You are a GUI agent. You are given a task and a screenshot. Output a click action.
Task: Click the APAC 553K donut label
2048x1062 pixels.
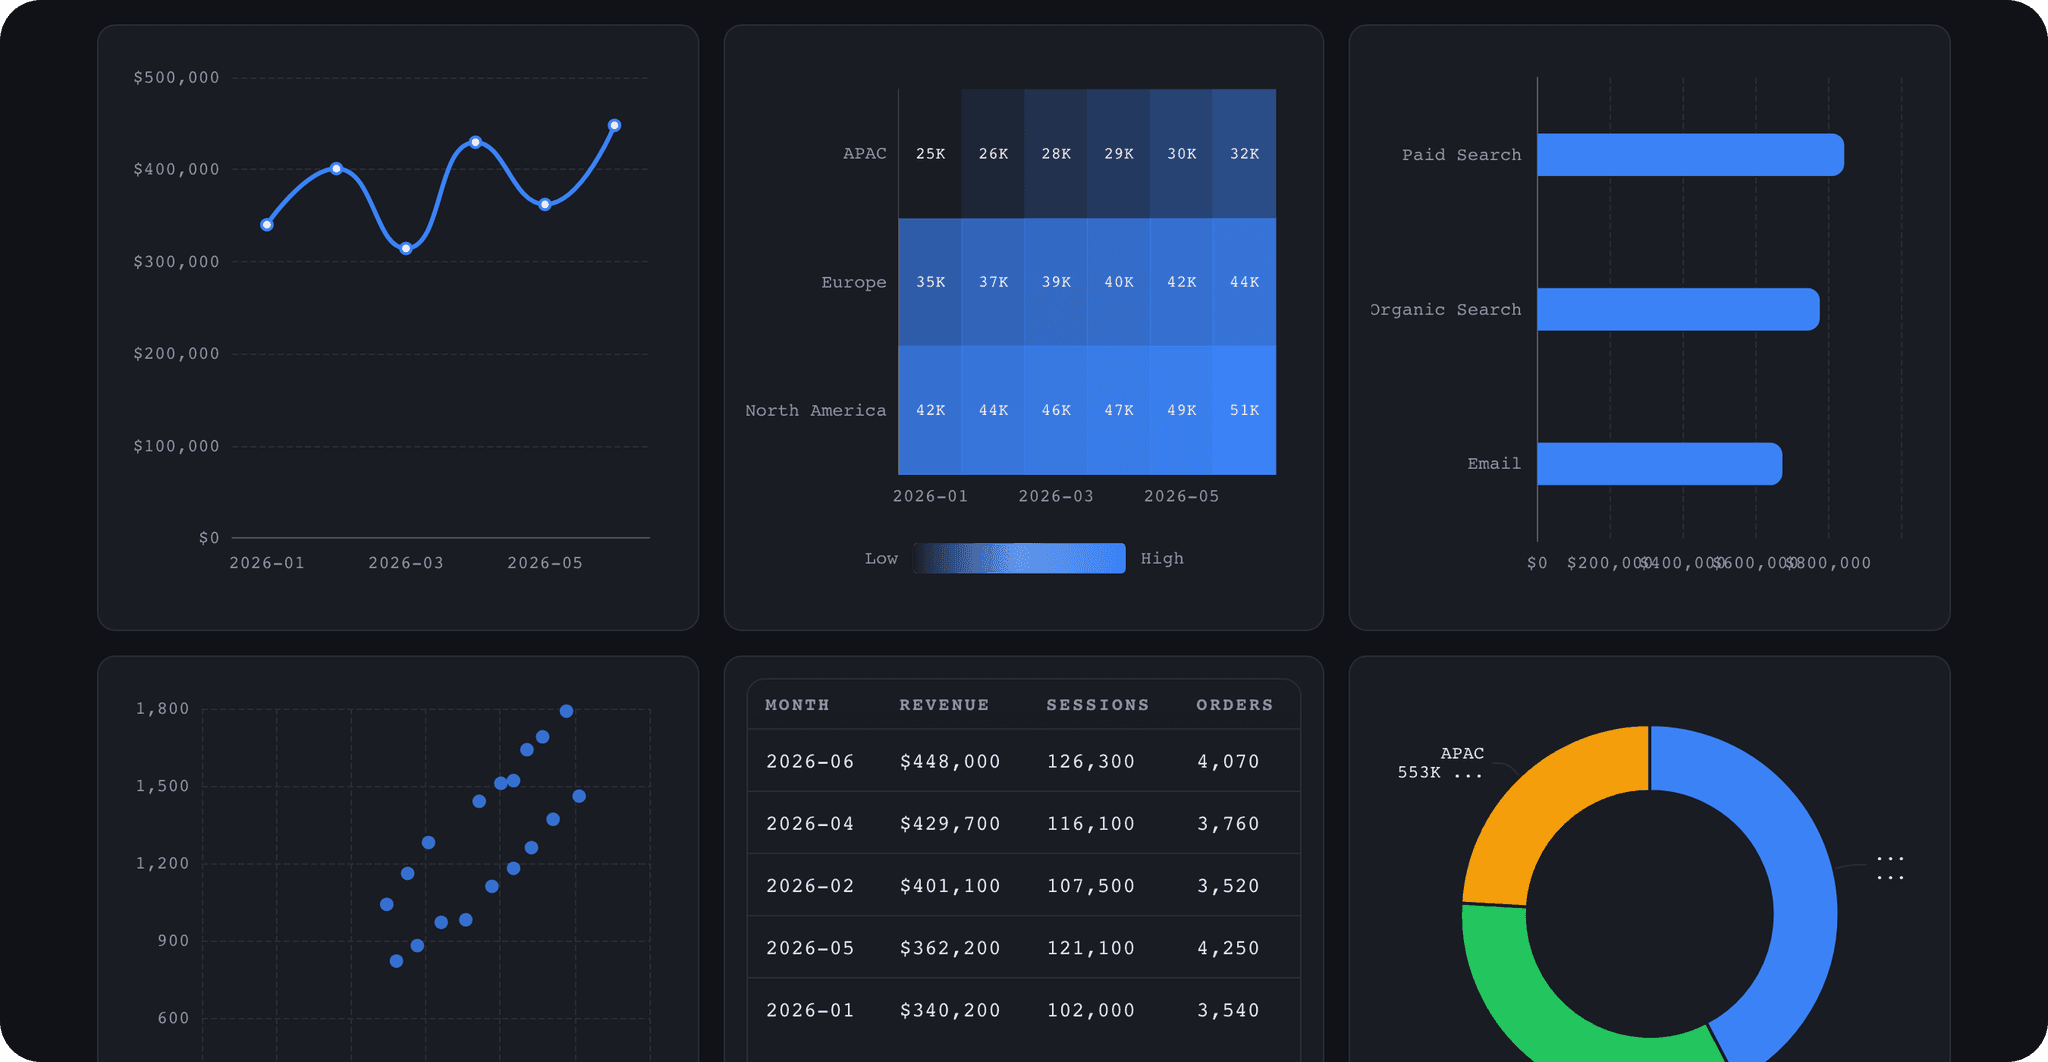tap(1440, 762)
